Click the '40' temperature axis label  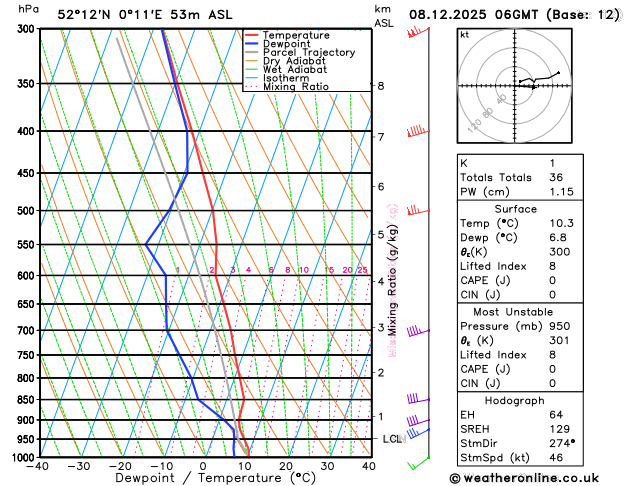369,466
